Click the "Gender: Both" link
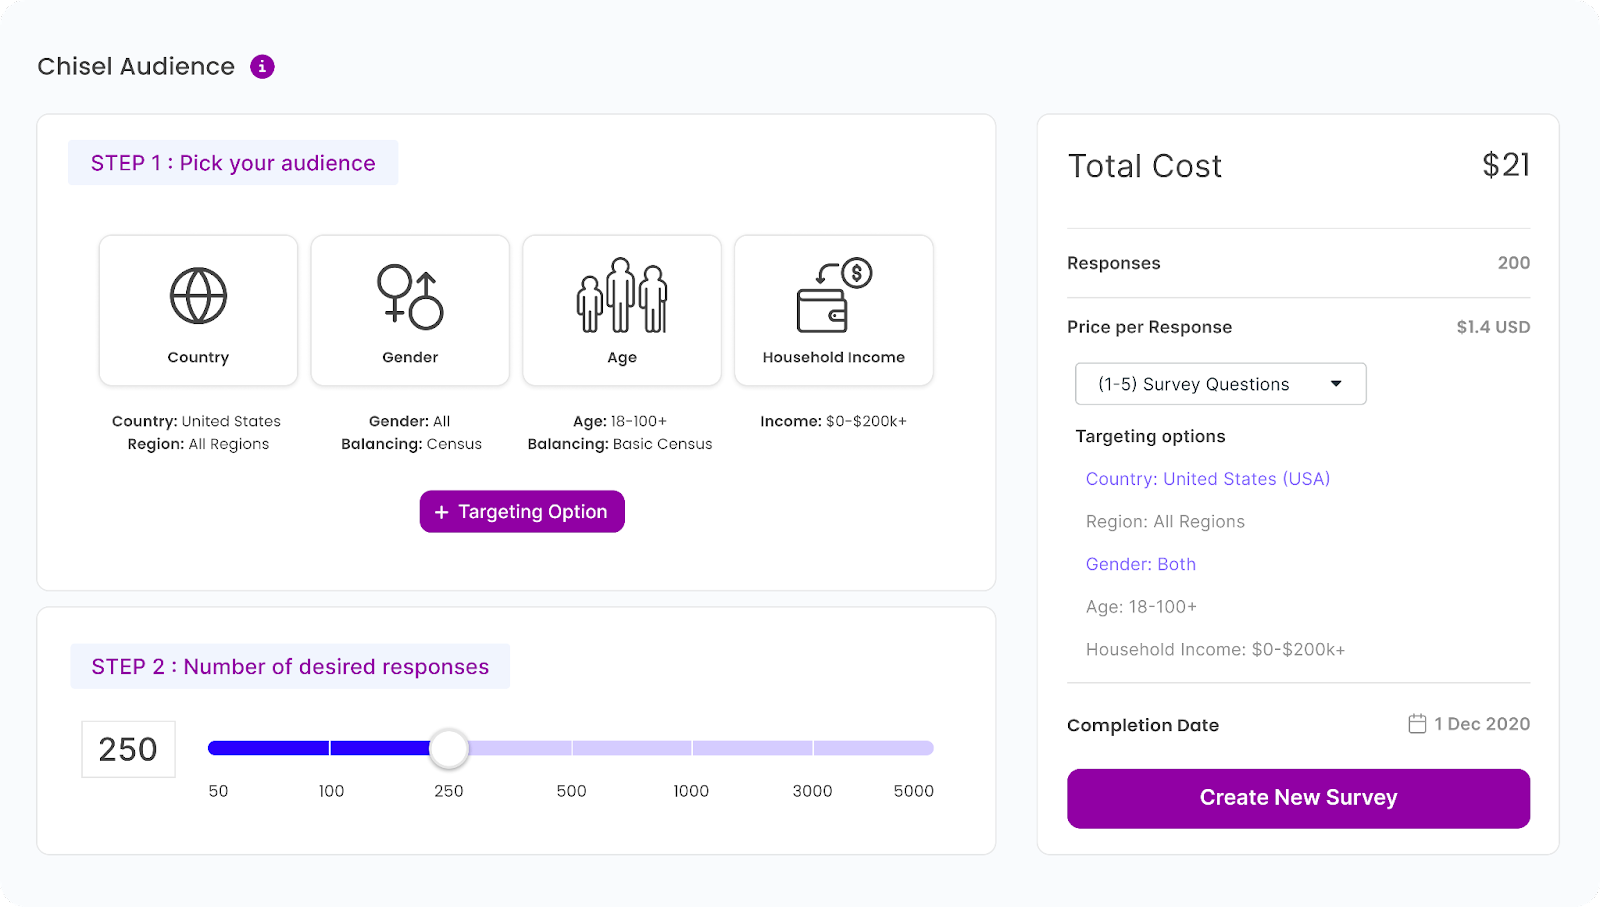Viewport: 1600px width, 907px height. coord(1140,564)
